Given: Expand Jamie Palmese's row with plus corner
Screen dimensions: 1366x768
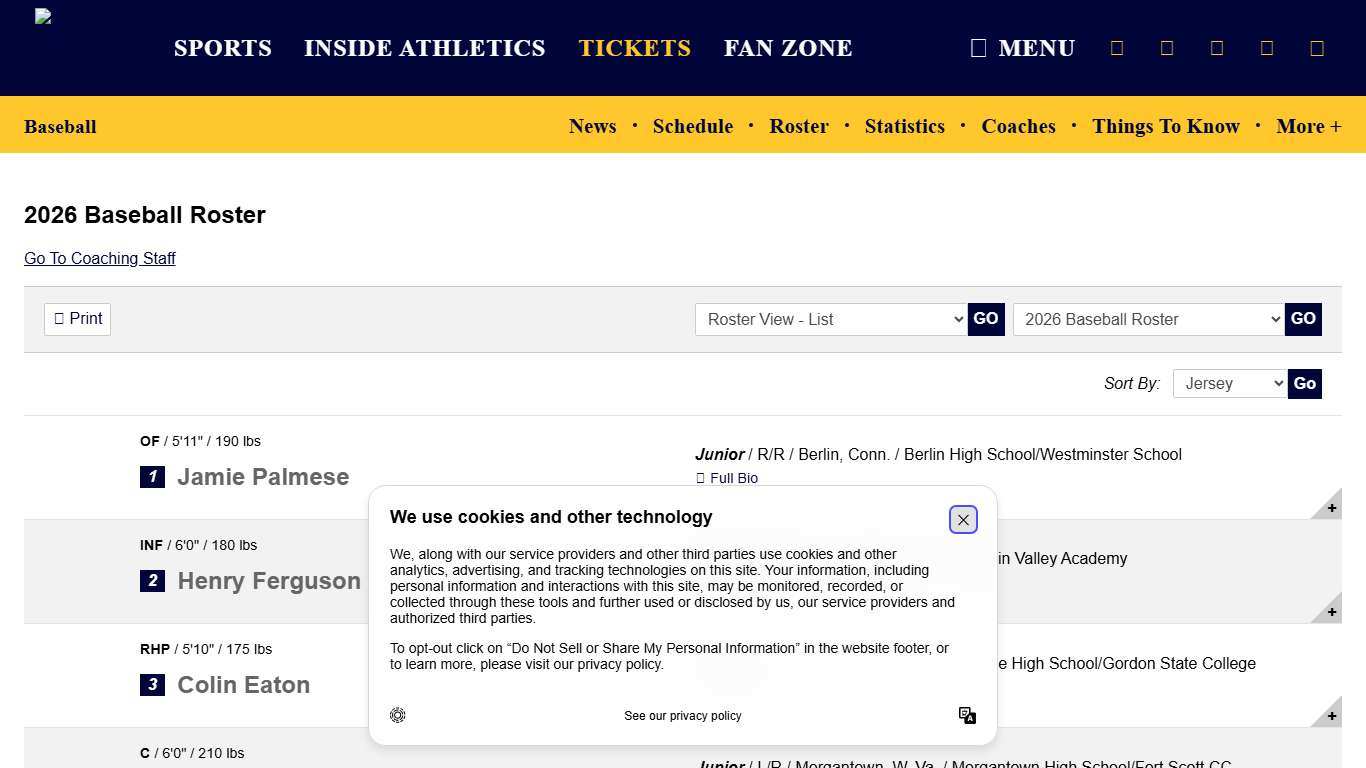Looking at the screenshot, I should coord(1330,507).
